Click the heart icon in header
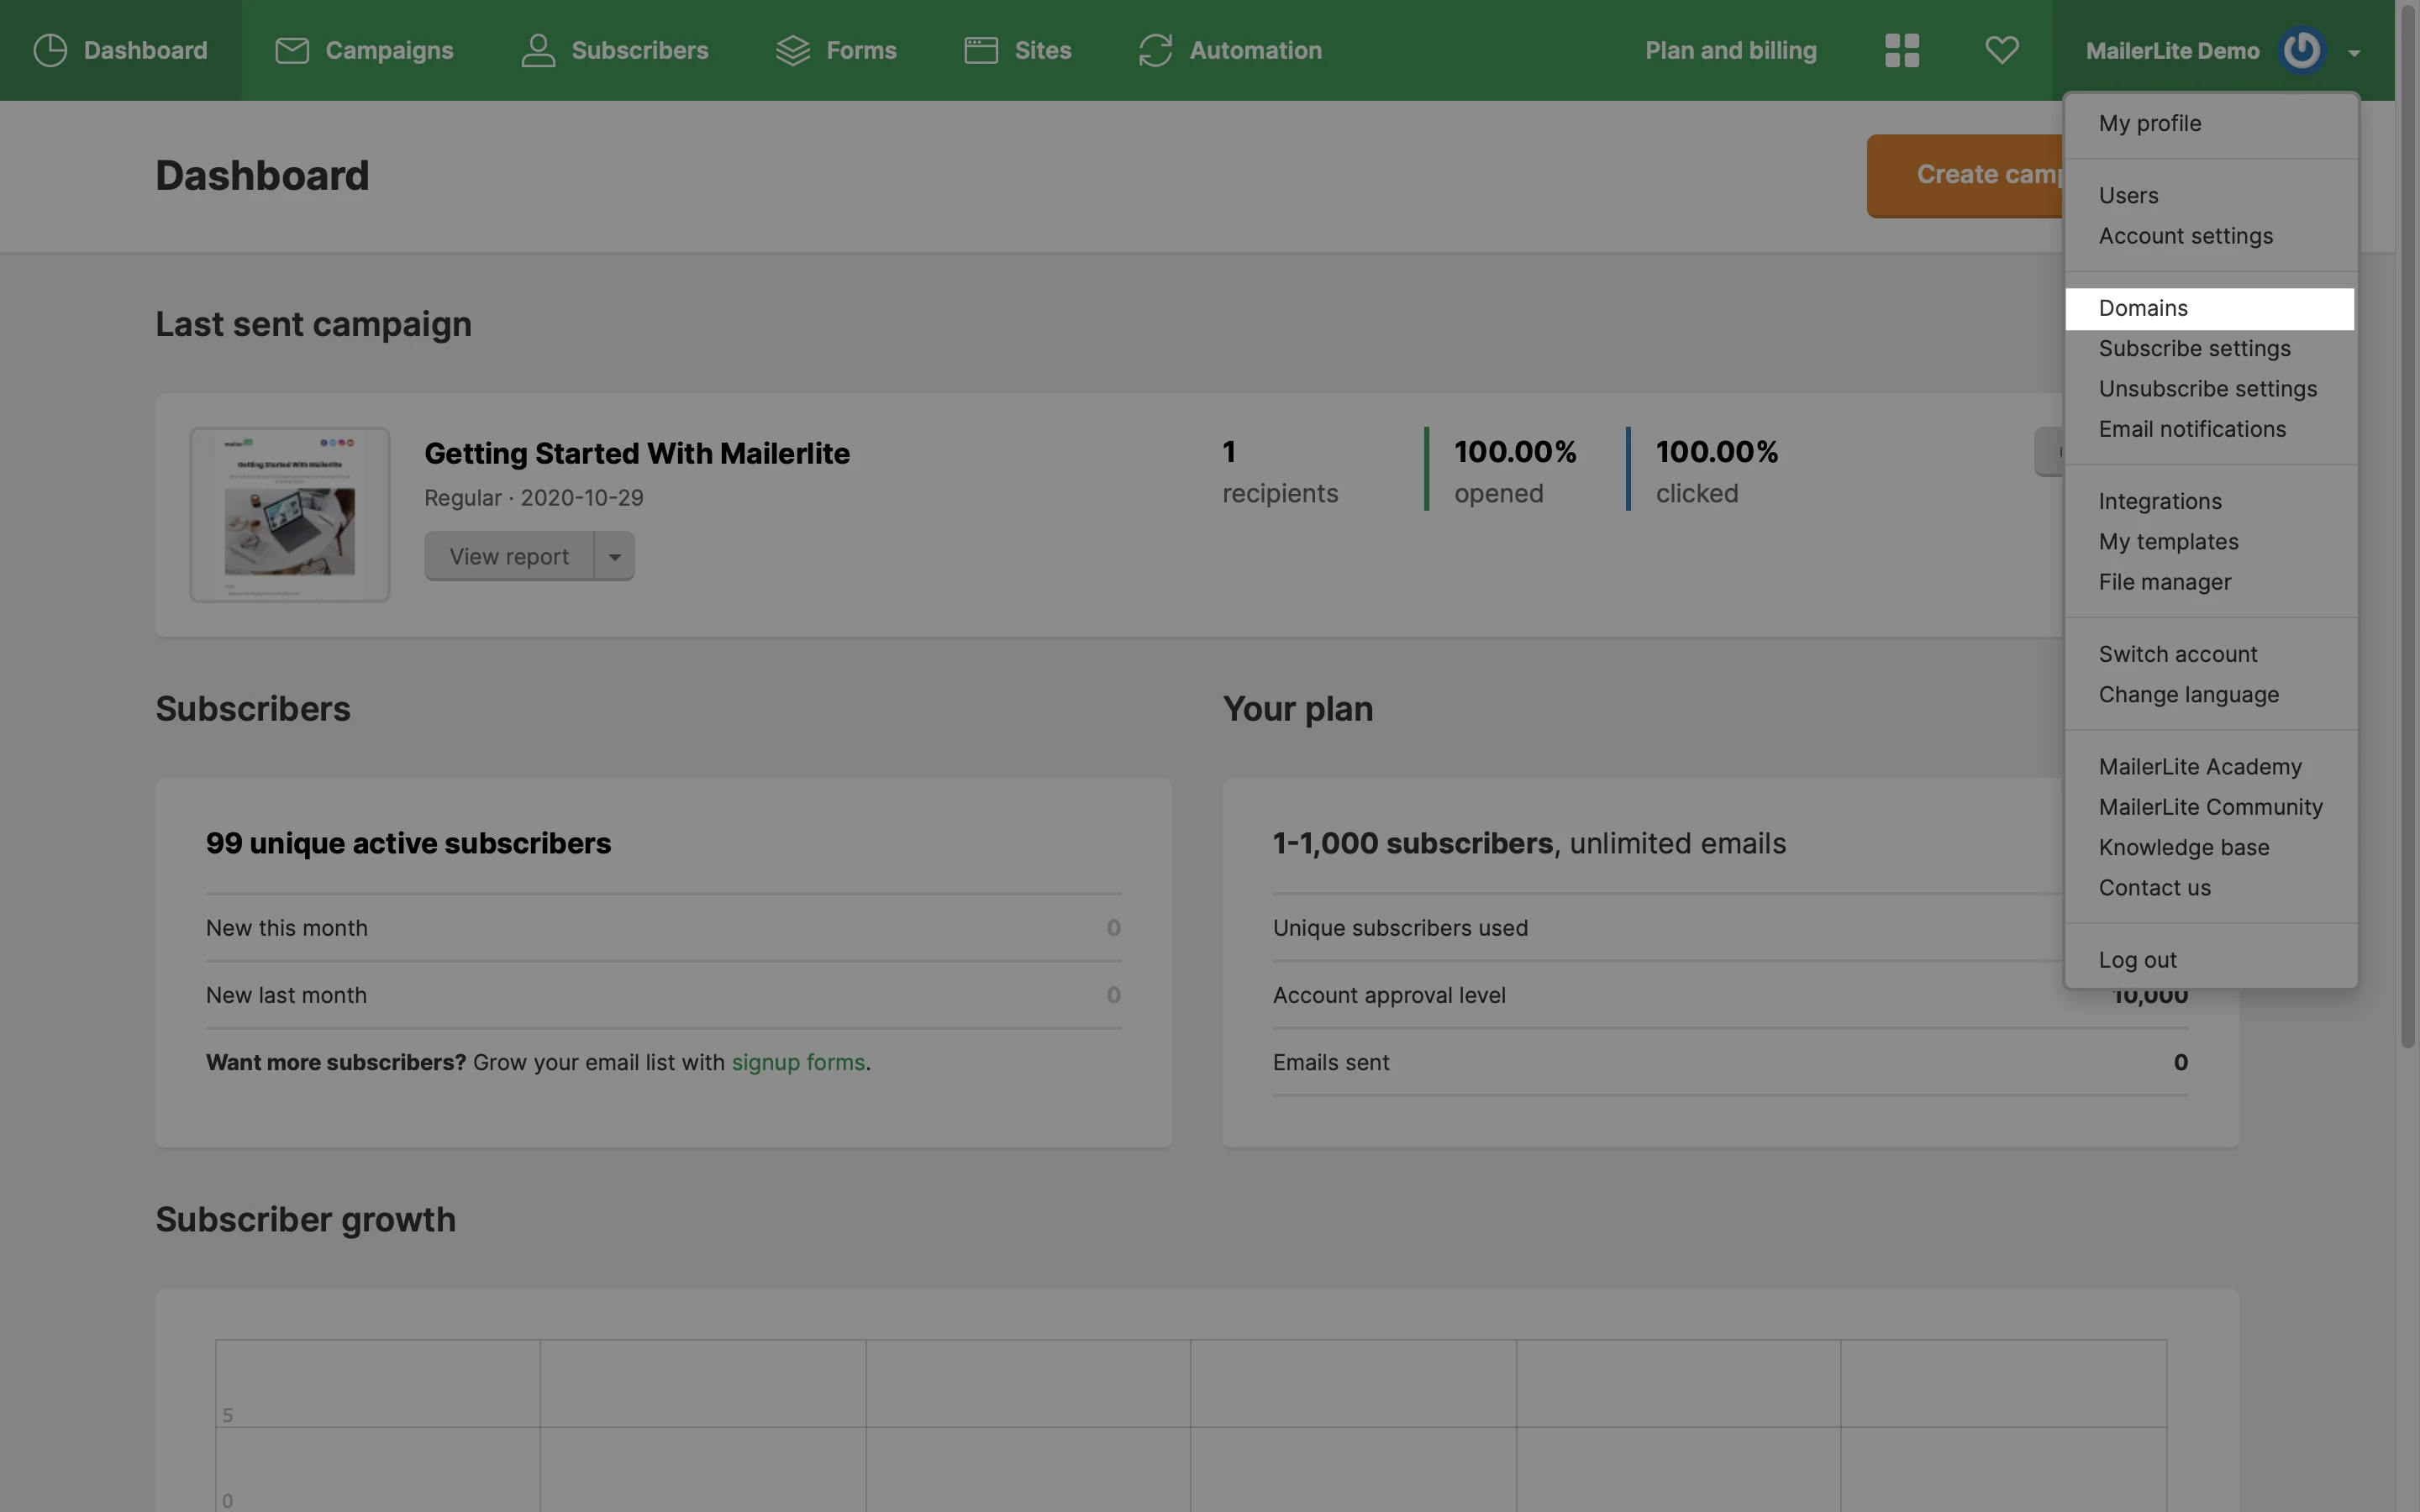Viewport: 2420px width, 1512px height. (2001, 50)
